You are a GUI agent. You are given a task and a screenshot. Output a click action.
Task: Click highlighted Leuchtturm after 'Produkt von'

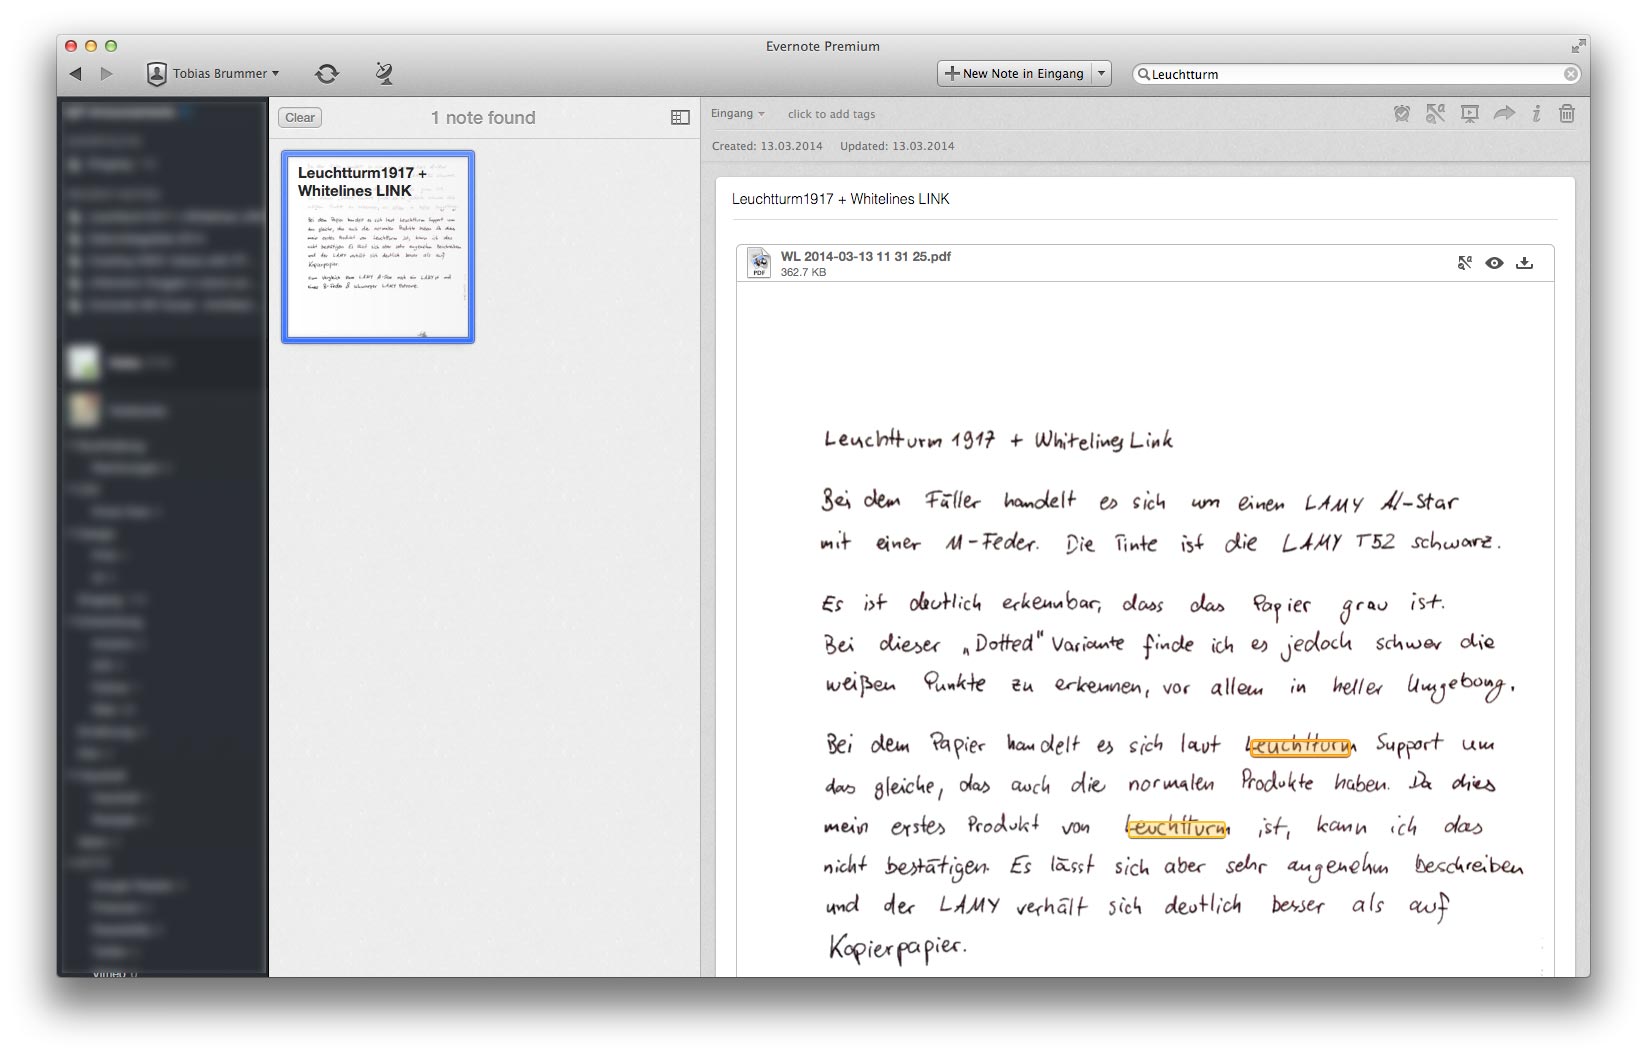1177,827
